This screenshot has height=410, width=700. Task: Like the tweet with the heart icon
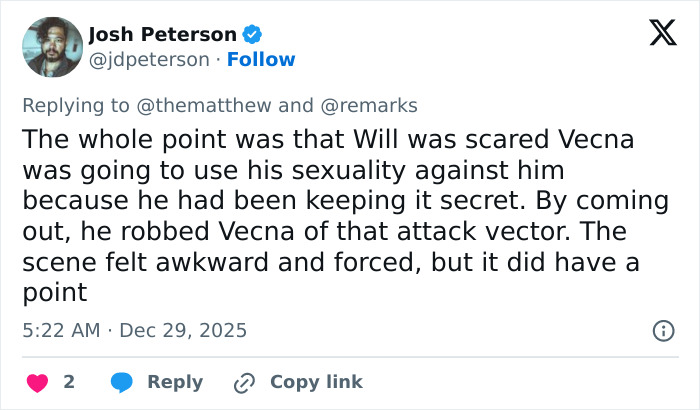click(37, 382)
